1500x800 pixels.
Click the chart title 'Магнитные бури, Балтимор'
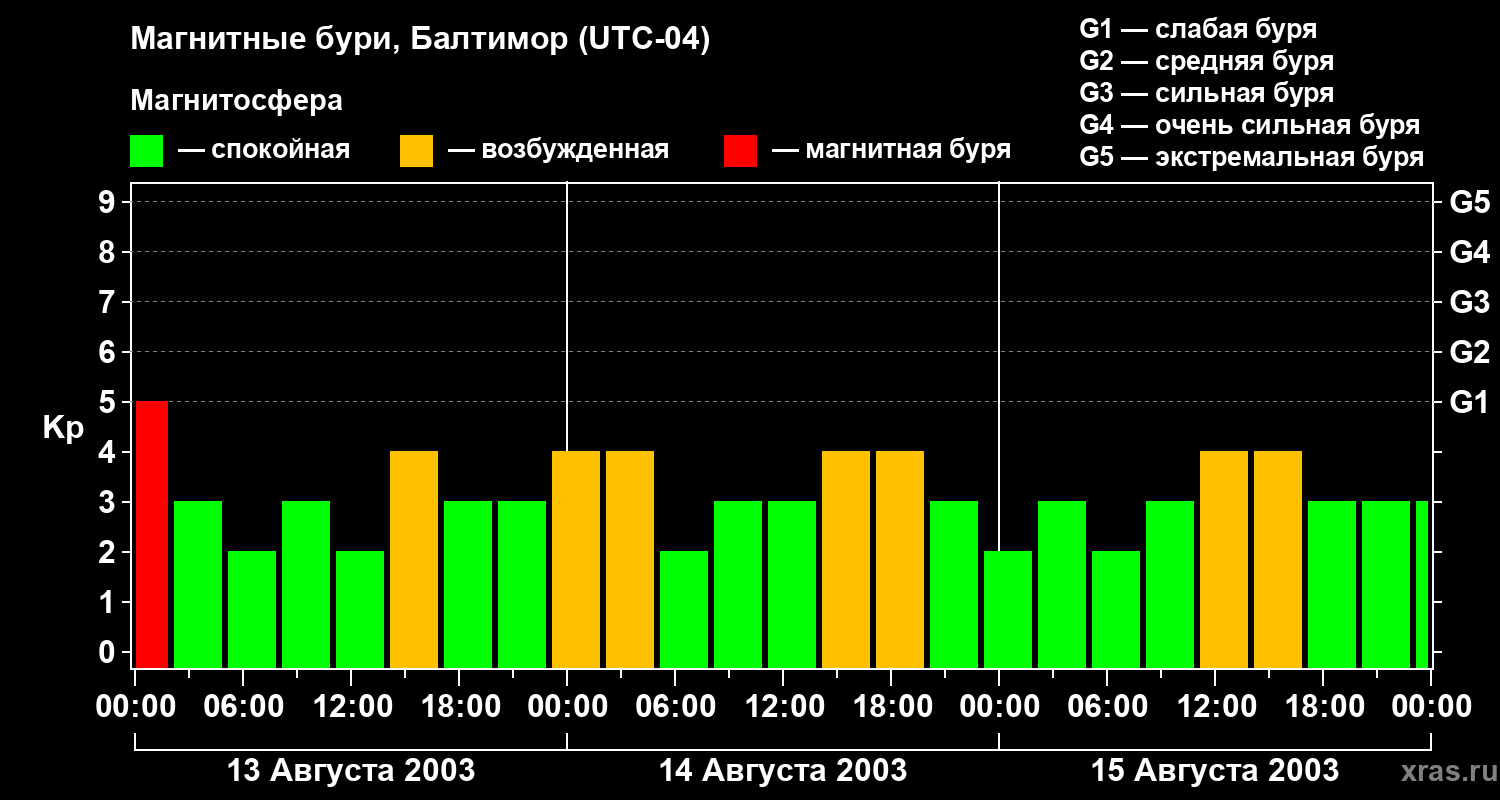tap(420, 40)
